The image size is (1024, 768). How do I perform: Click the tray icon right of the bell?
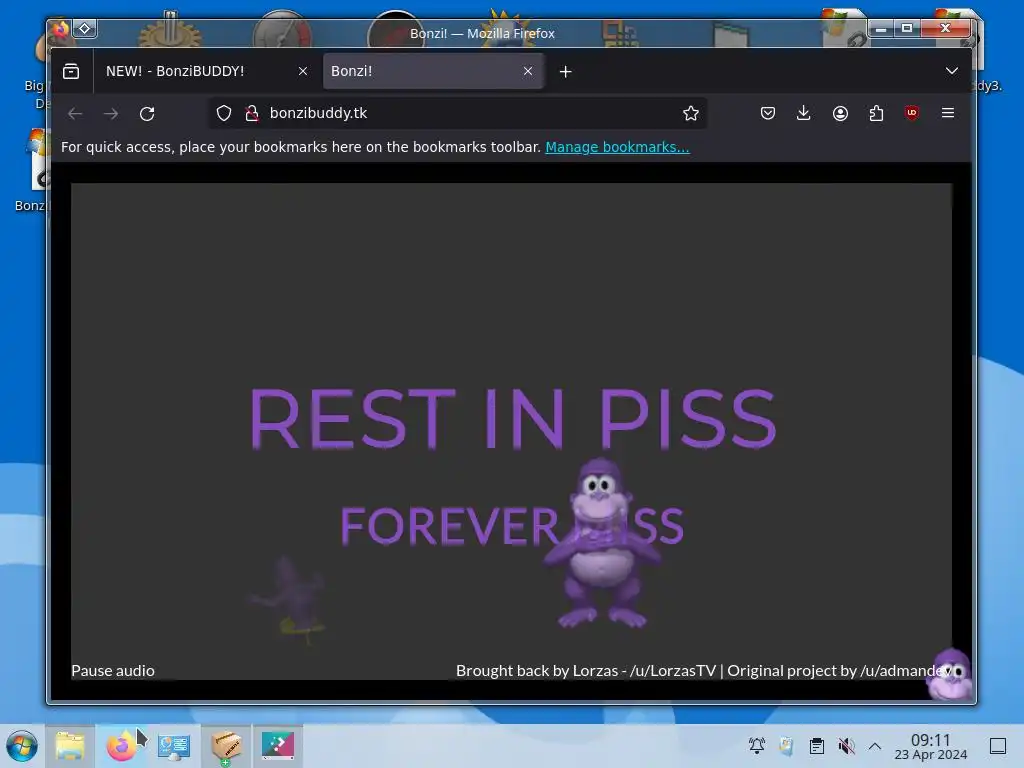click(x=786, y=746)
